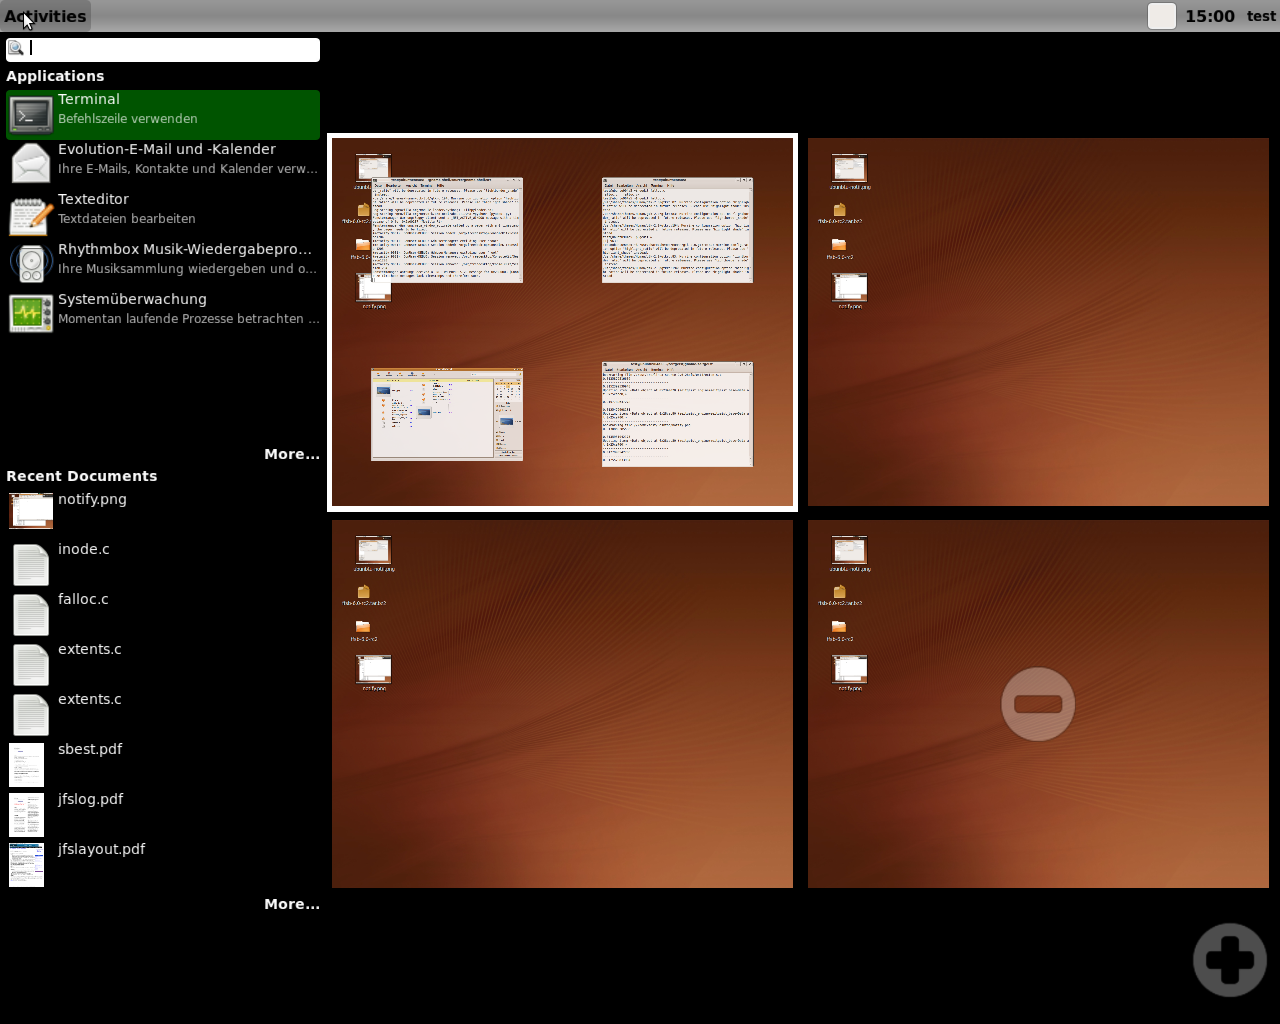Click the Activities button
The width and height of the screenshot is (1280, 1024).
click(45, 16)
